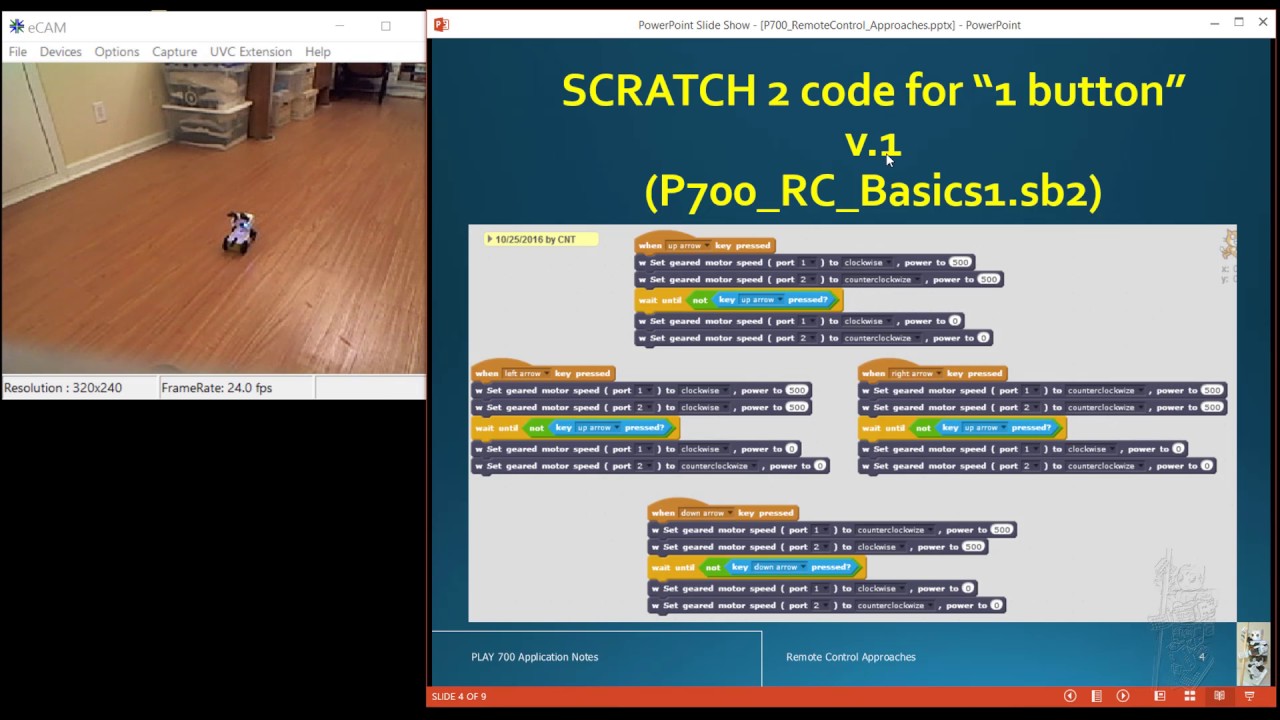Click the '(P700_RC_Basics1.sb2)' filename text
The image size is (1280, 720).
click(873, 190)
